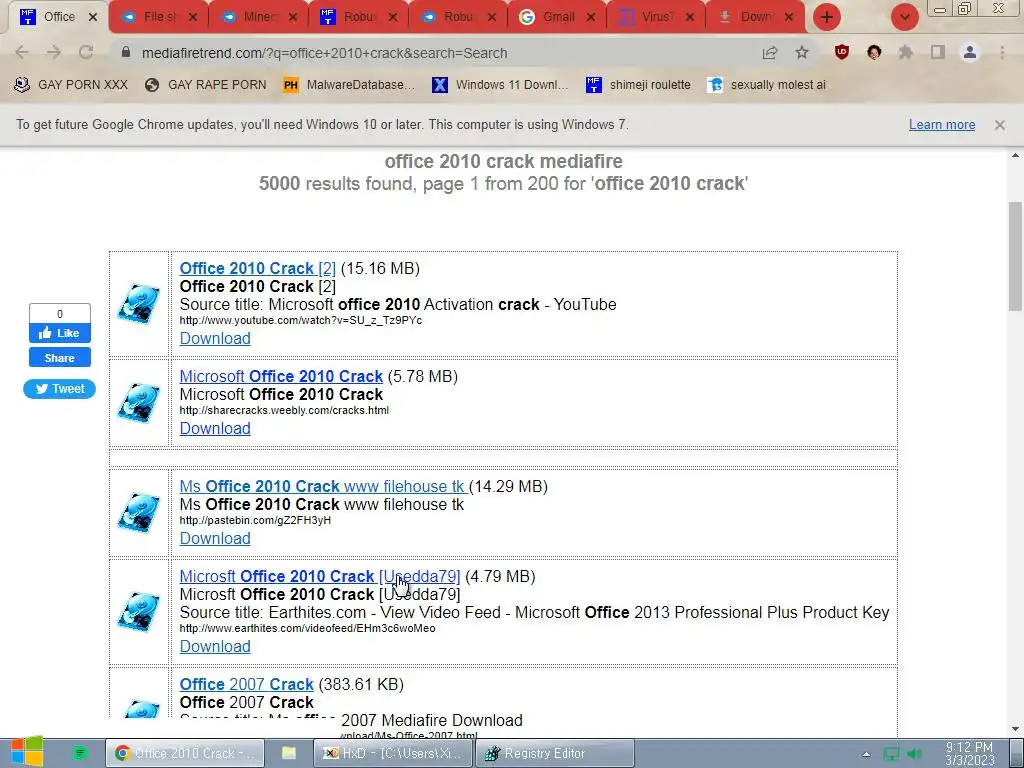1024x768 pixels.
Task: Click the sharecracks.weebly.com URL text
Action: (x=284, y=411)
